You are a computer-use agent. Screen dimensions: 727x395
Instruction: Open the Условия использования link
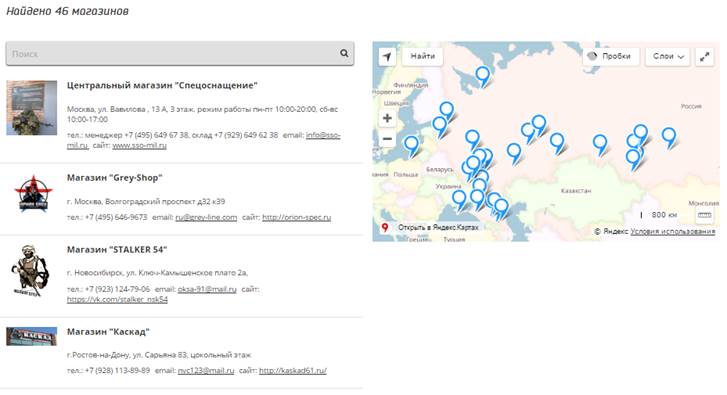pos(672,231)
